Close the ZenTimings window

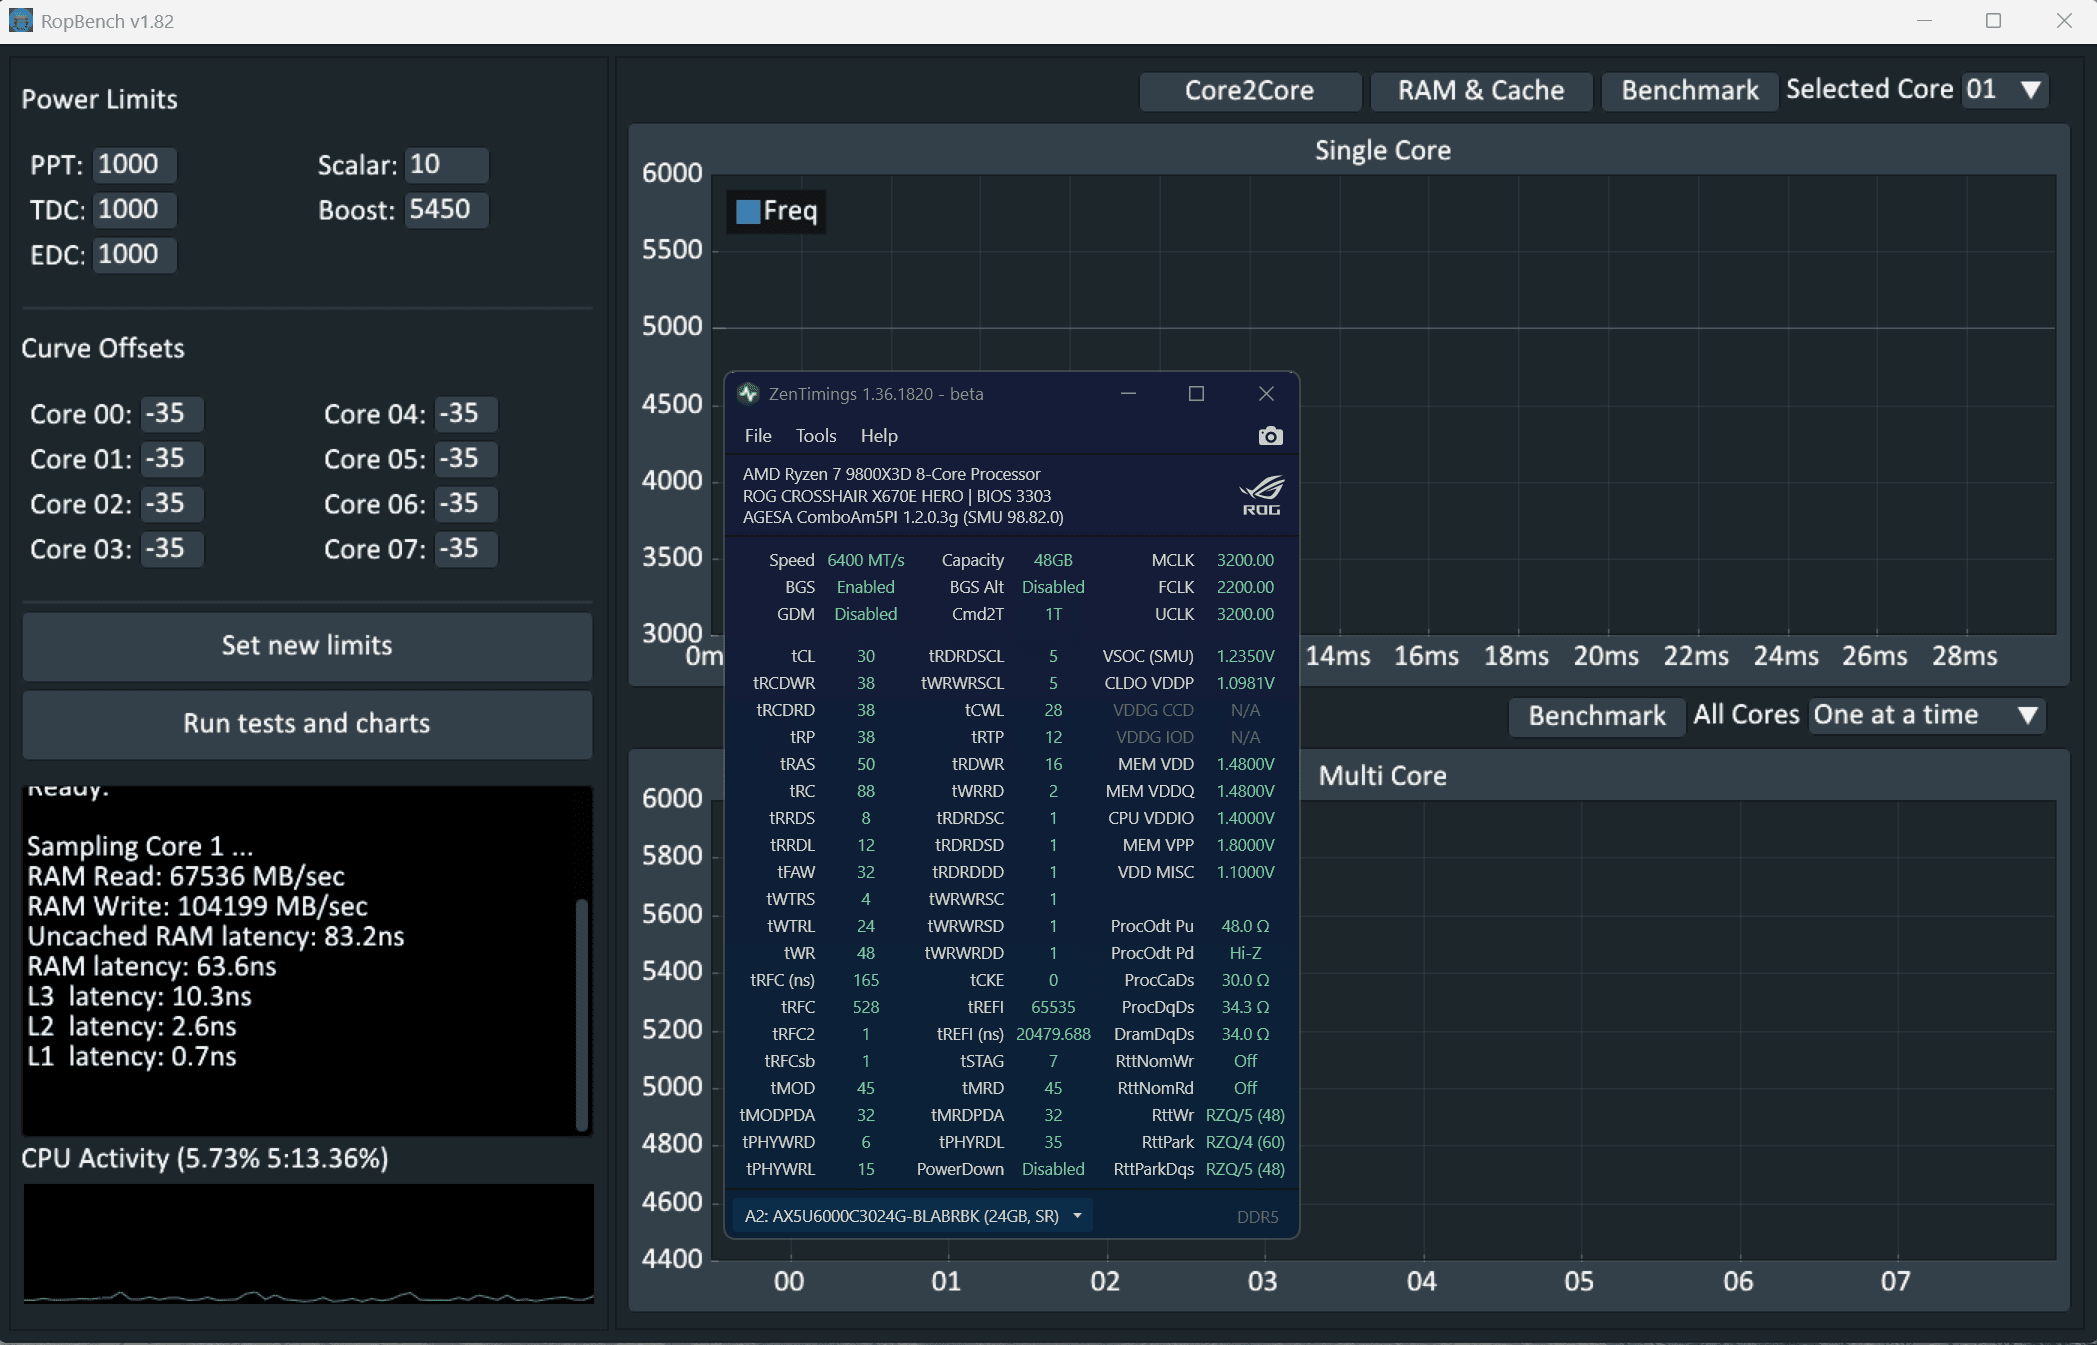click(x=1266, y=394)
